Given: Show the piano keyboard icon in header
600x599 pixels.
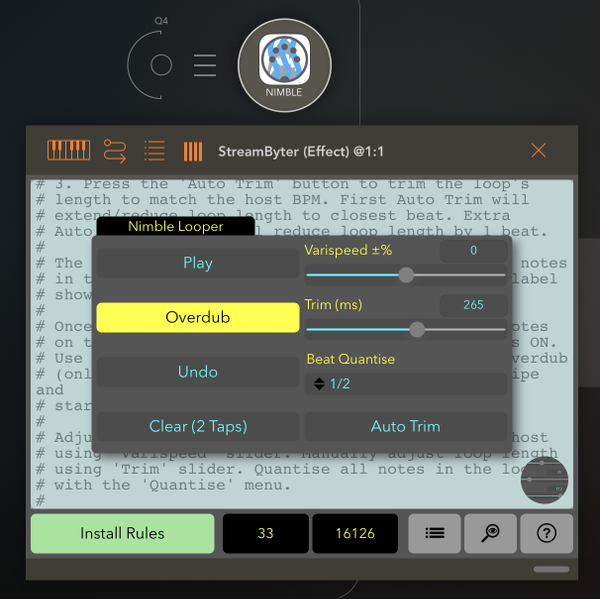Looking at the screenshot, I should click(68, 150).
